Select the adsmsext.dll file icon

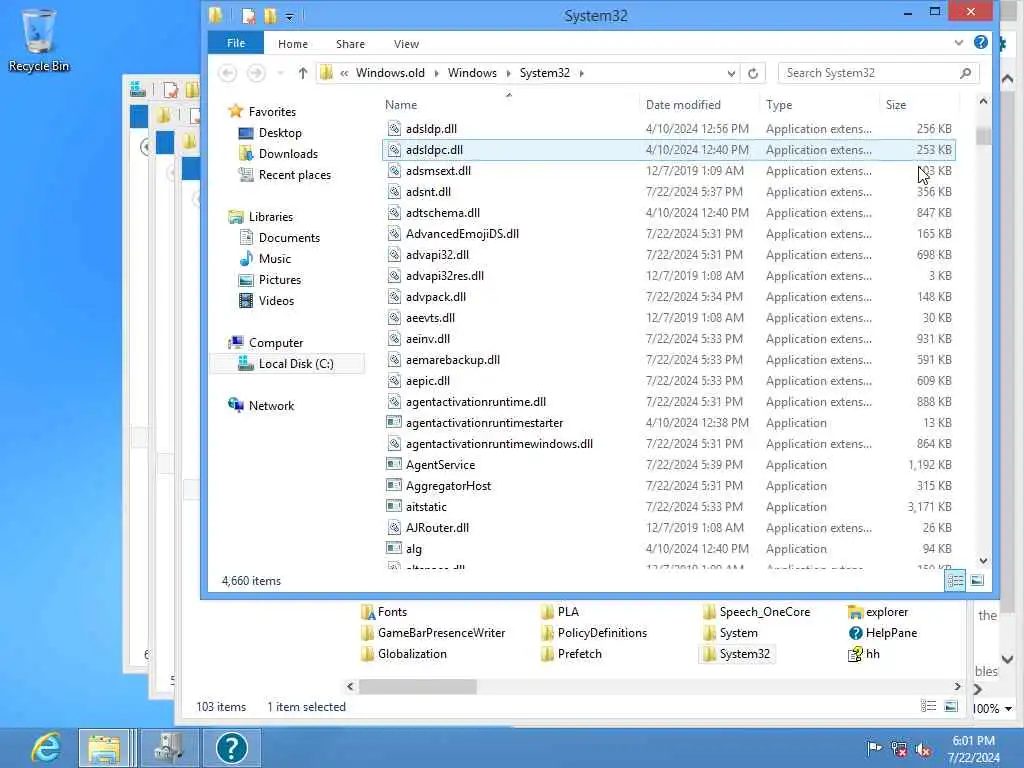tap(394, 170)
